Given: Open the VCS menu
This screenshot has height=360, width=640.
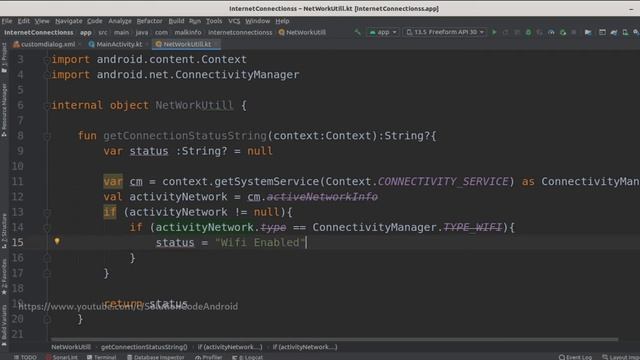Looking at the screenshot, I should click(x=234, y=21).
